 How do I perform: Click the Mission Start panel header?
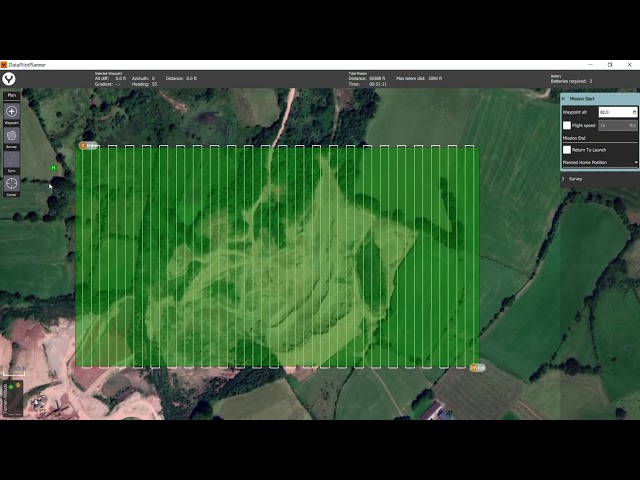(600, 99)
